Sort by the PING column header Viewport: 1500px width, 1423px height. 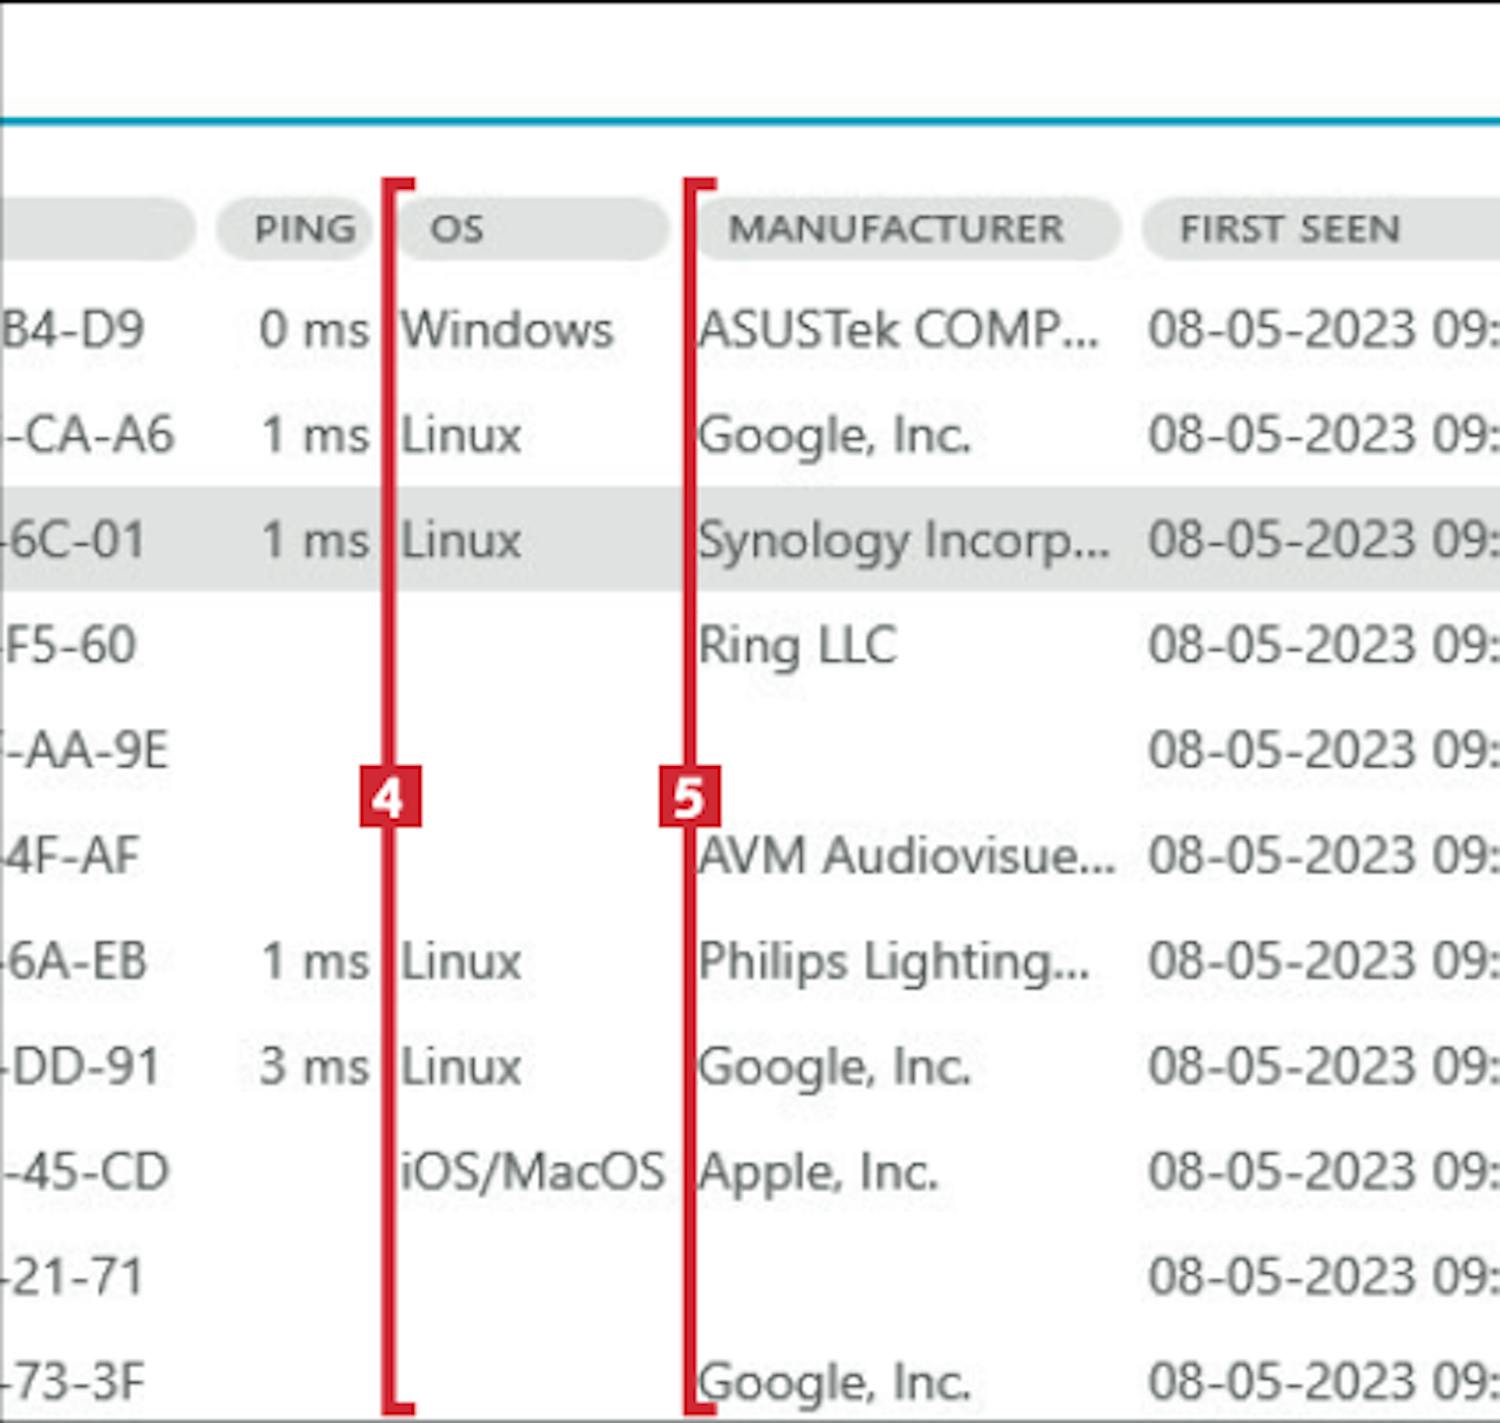pyautogui.click(x=304, y=229)
